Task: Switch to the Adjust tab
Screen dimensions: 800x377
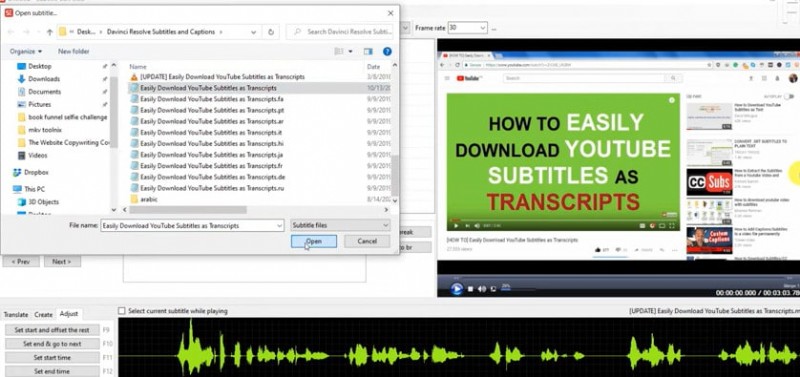Action: (x=69, y=314)
